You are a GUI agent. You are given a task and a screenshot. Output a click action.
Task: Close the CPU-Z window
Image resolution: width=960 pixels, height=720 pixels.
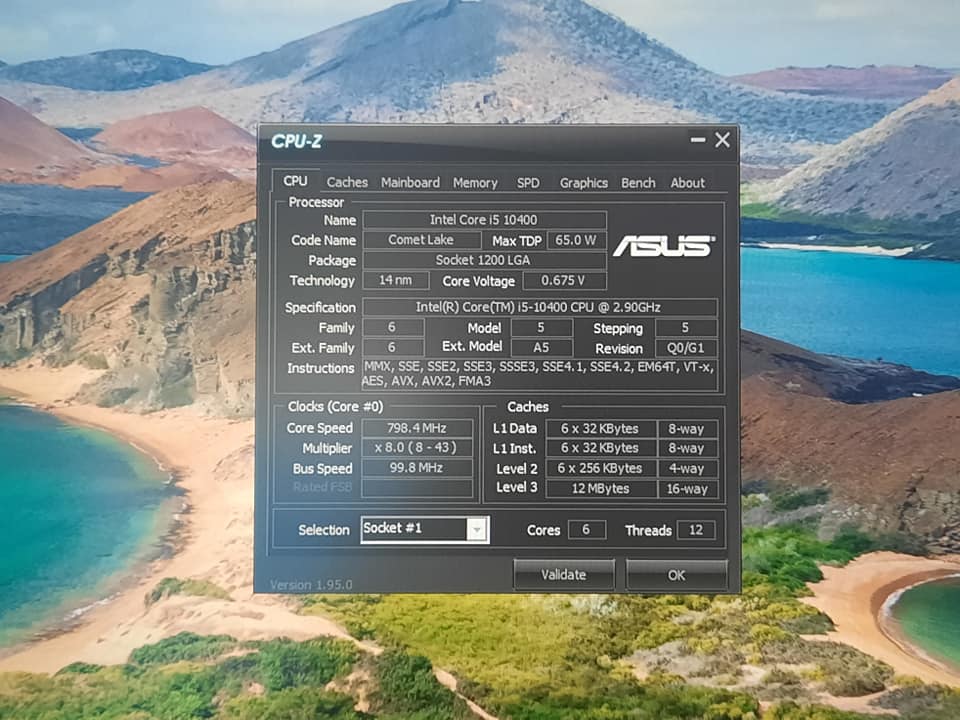coord(722,140)
